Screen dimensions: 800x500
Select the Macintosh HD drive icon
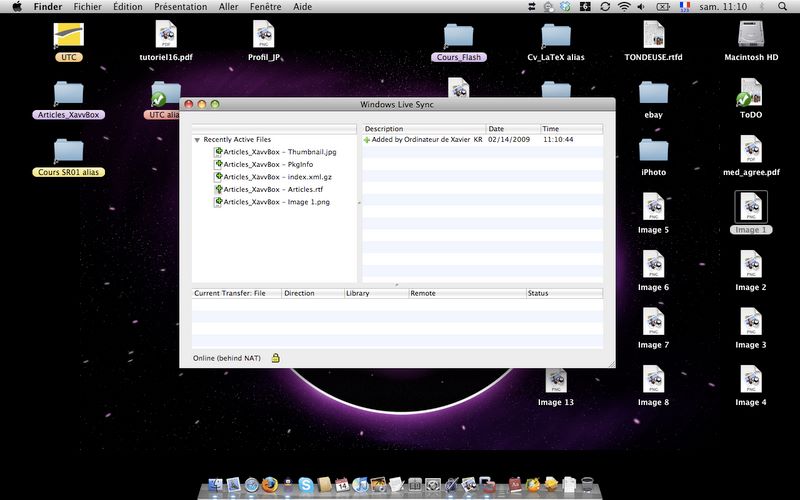pyautogui.click(x=751, y=41)
